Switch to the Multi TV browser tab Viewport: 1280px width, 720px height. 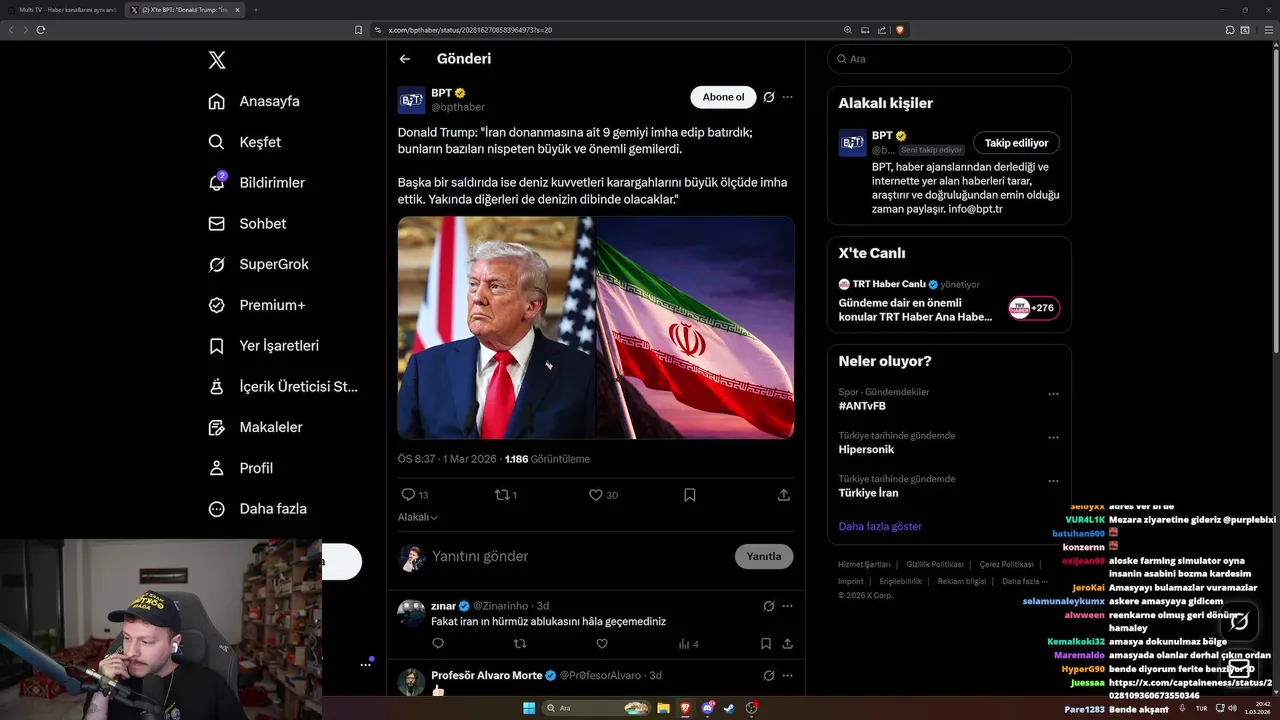tap(64, 9)
